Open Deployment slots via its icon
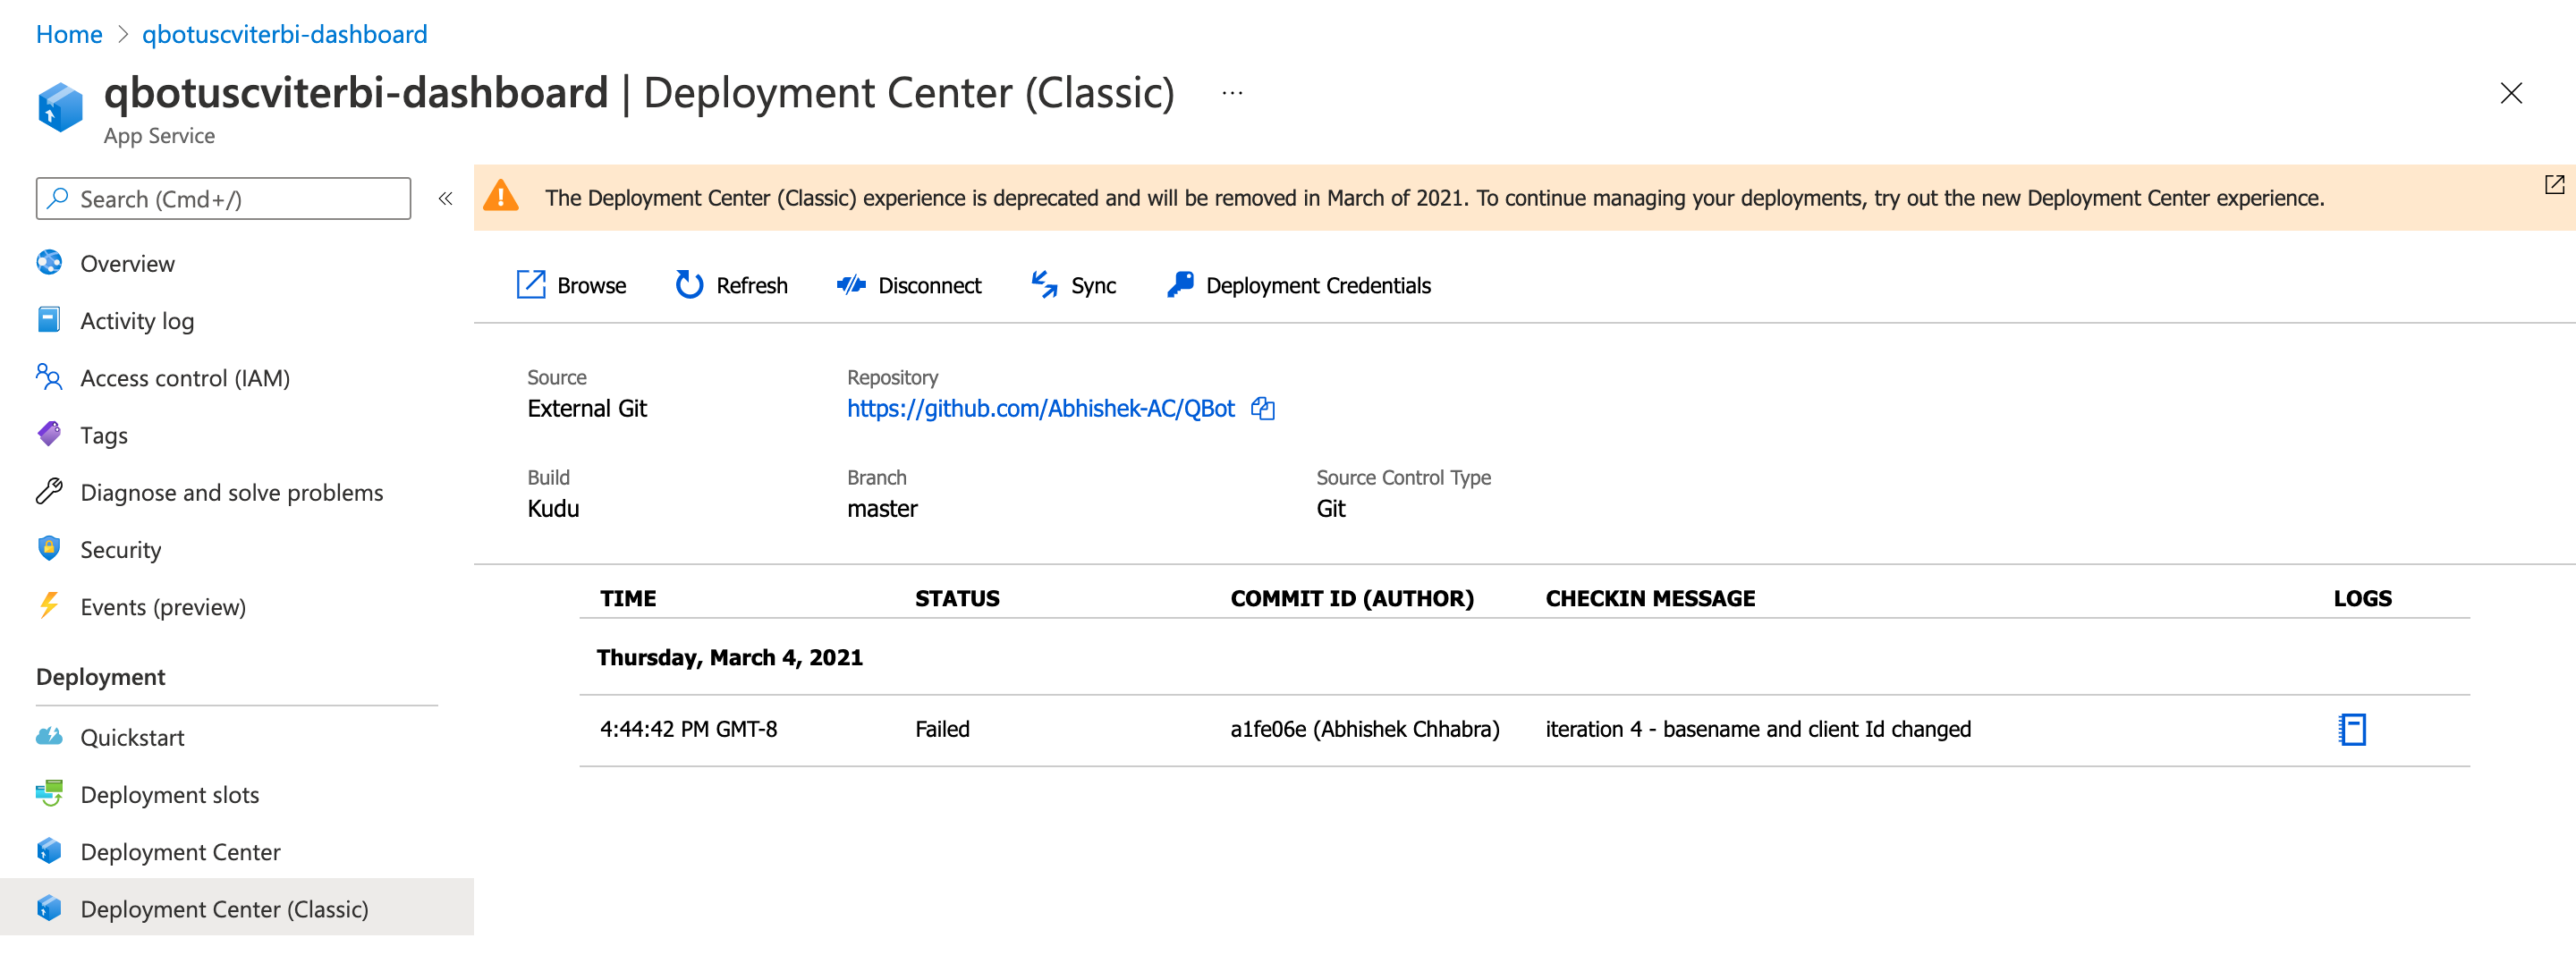The width and height of the screenshot is (2576, 955). pos(48,793)
